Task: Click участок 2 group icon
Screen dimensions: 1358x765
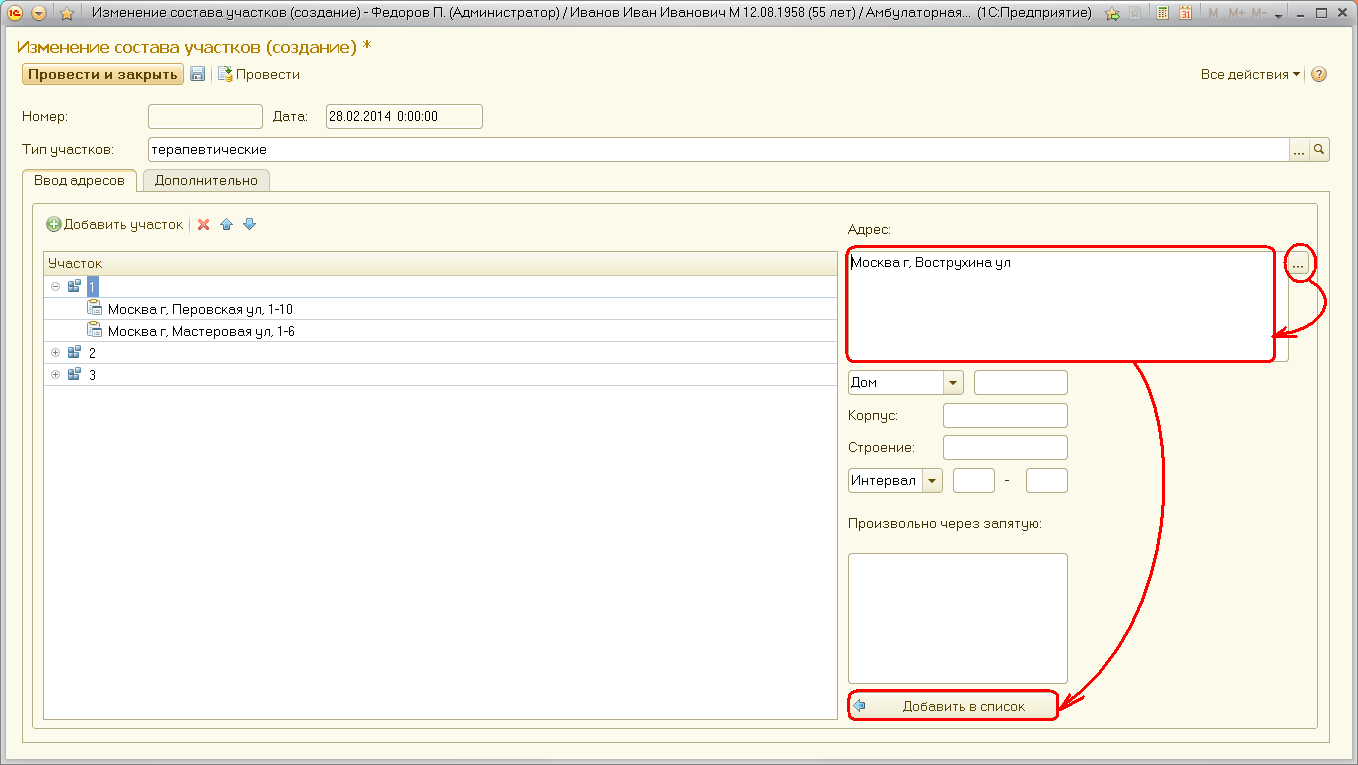Action: point(74,352)
